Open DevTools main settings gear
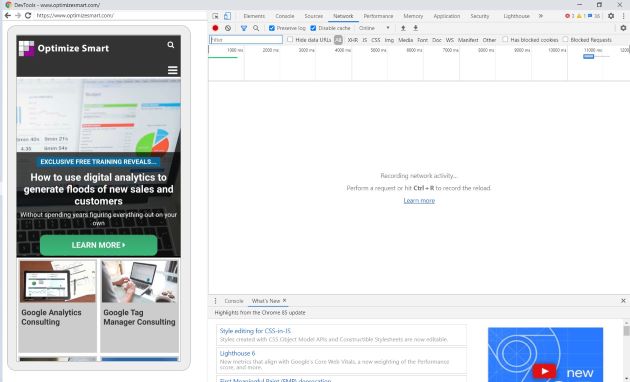The height and width of the screenshot is (382, 630). (611, 16)
